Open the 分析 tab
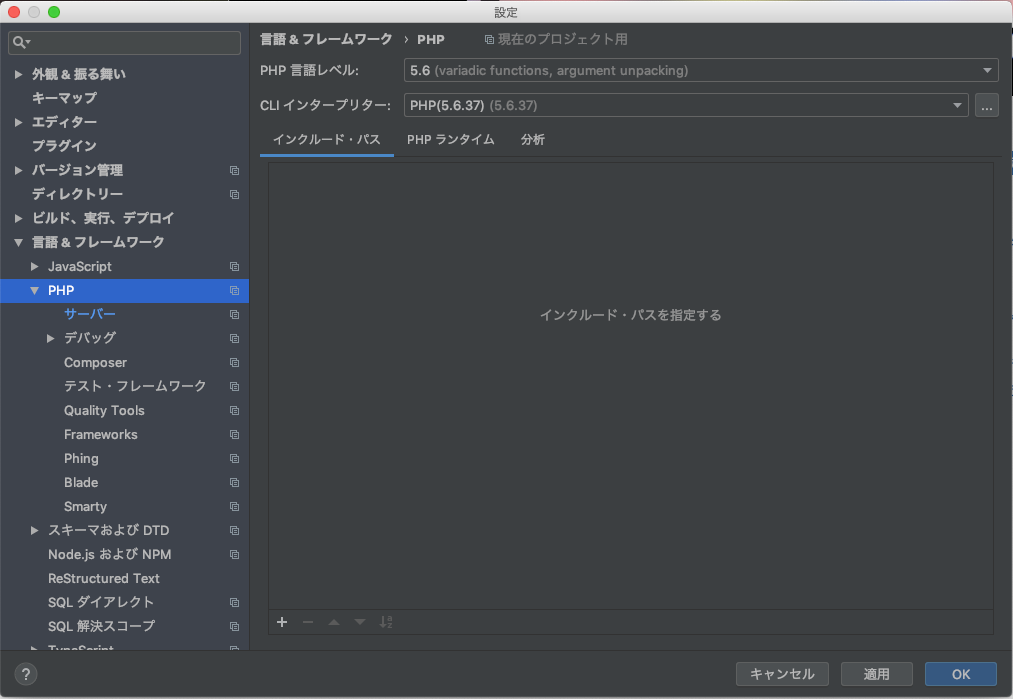 point(532,139)
